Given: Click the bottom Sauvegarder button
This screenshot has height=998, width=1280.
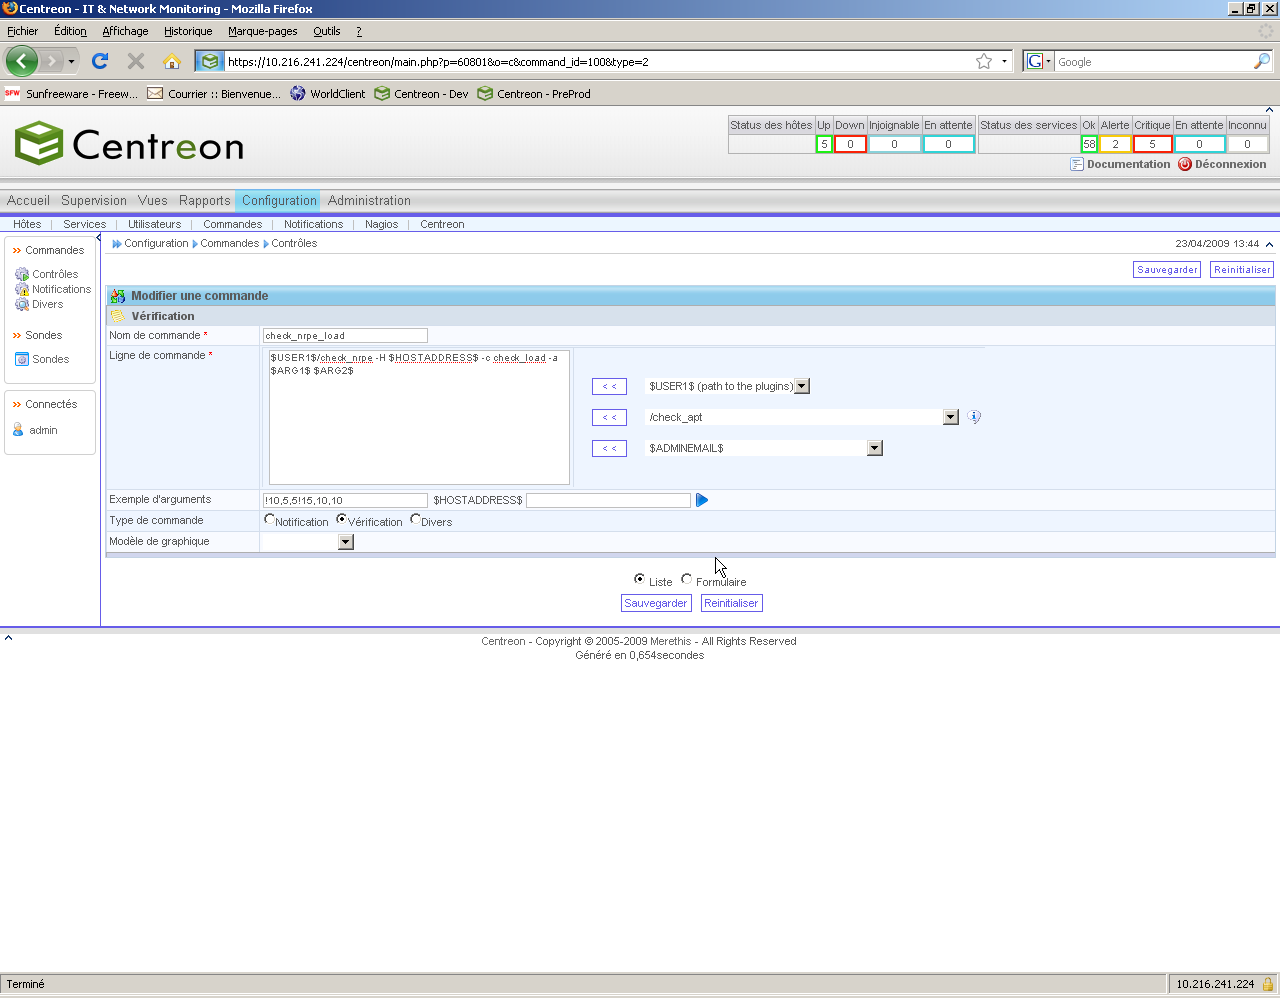Looking at the screenshot, I should point(656,603).
